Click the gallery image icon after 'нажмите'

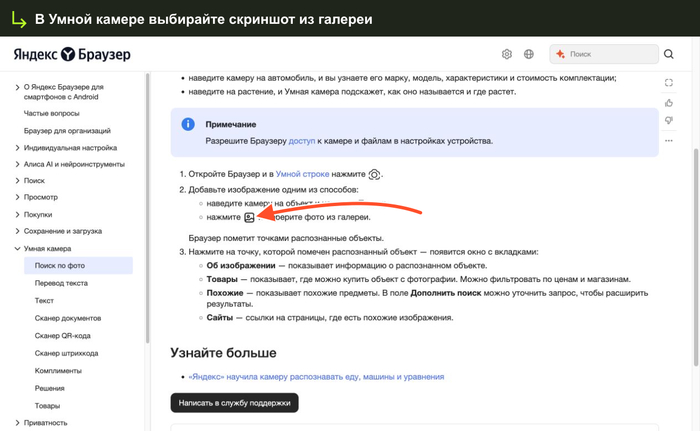[x=249, y=218]
